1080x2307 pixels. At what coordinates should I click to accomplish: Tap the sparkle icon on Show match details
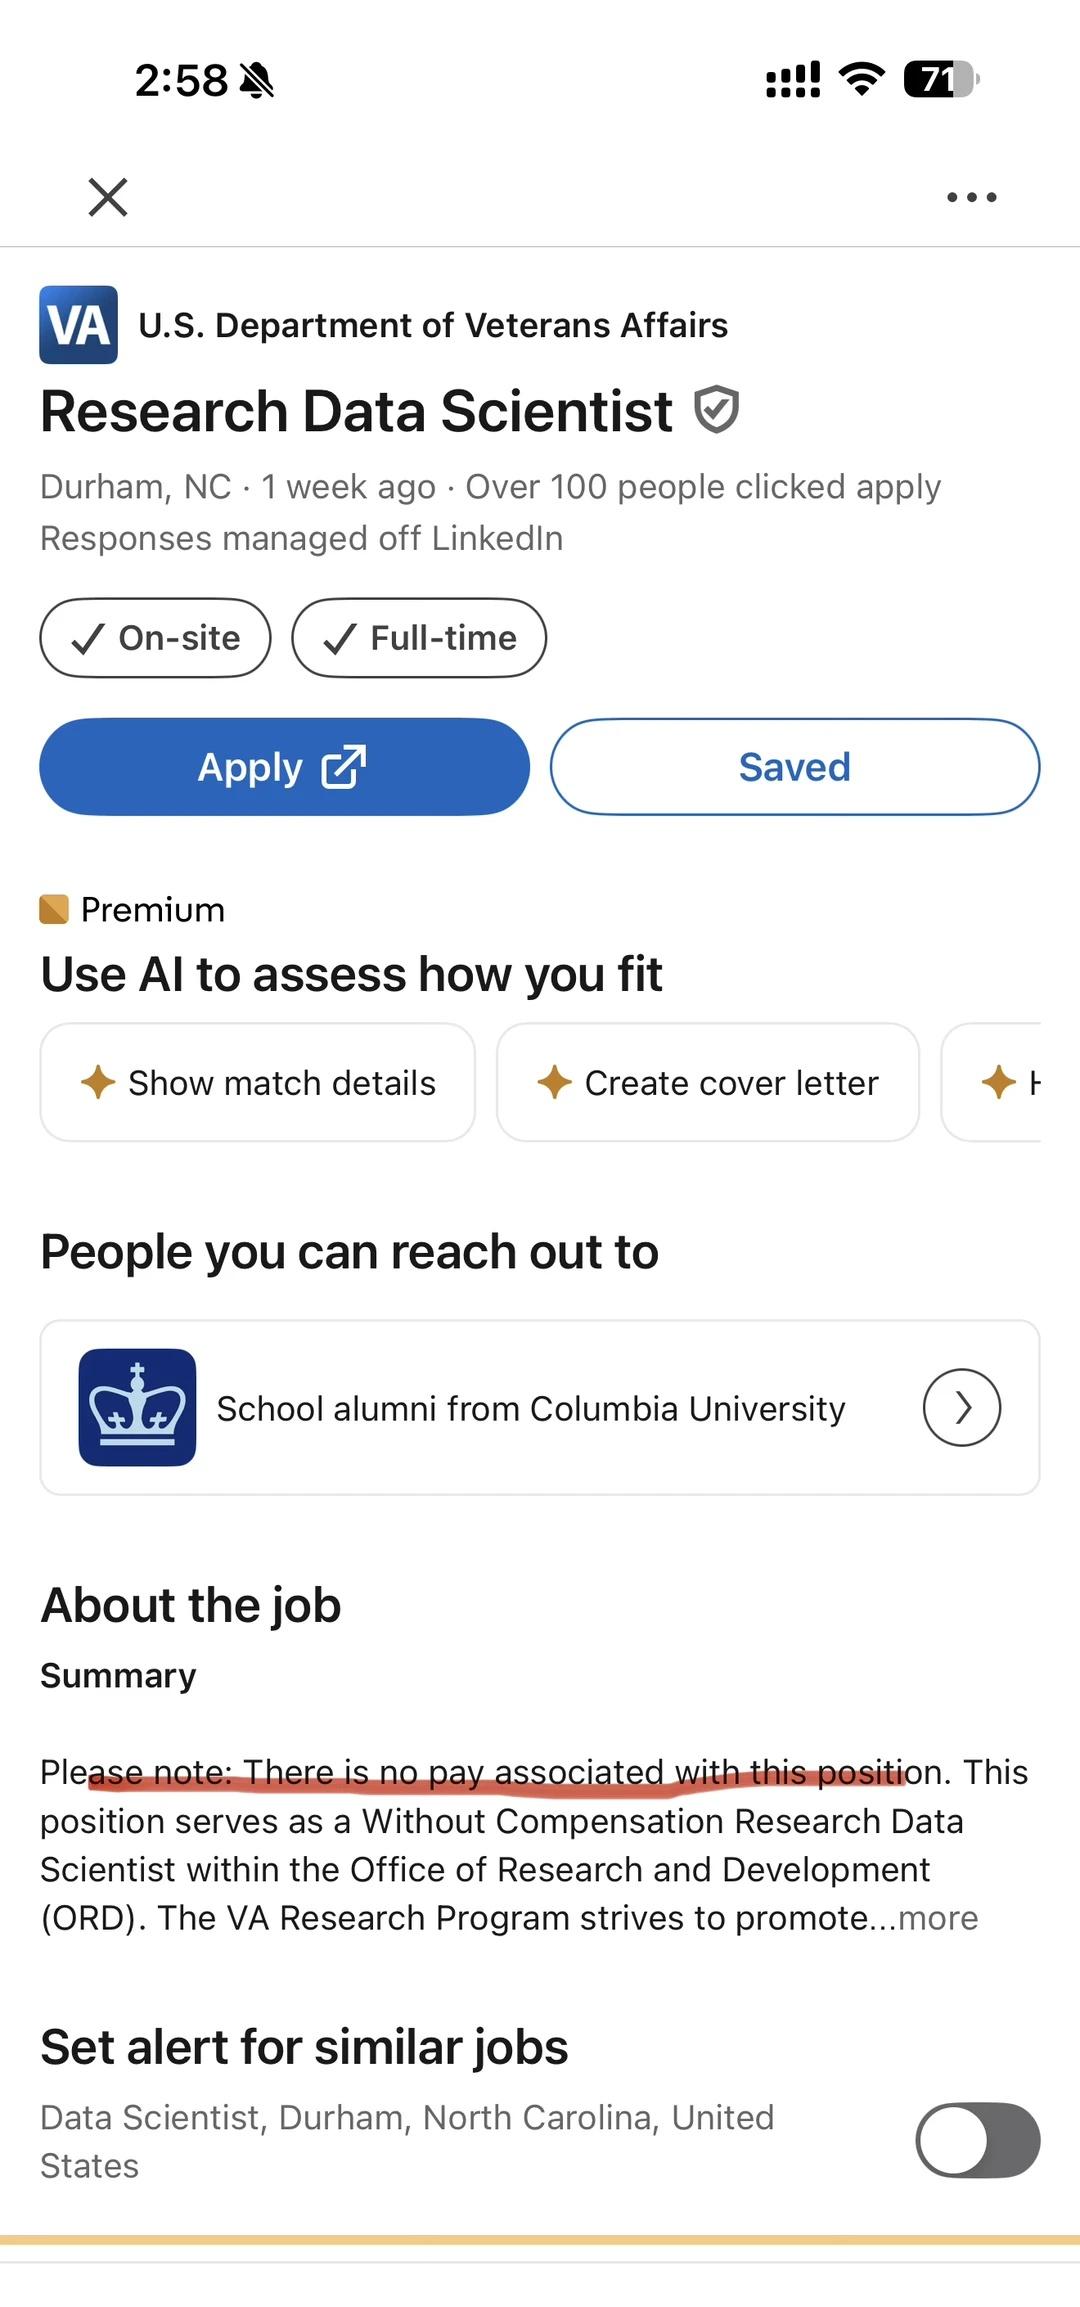[x=98, y=1082]
